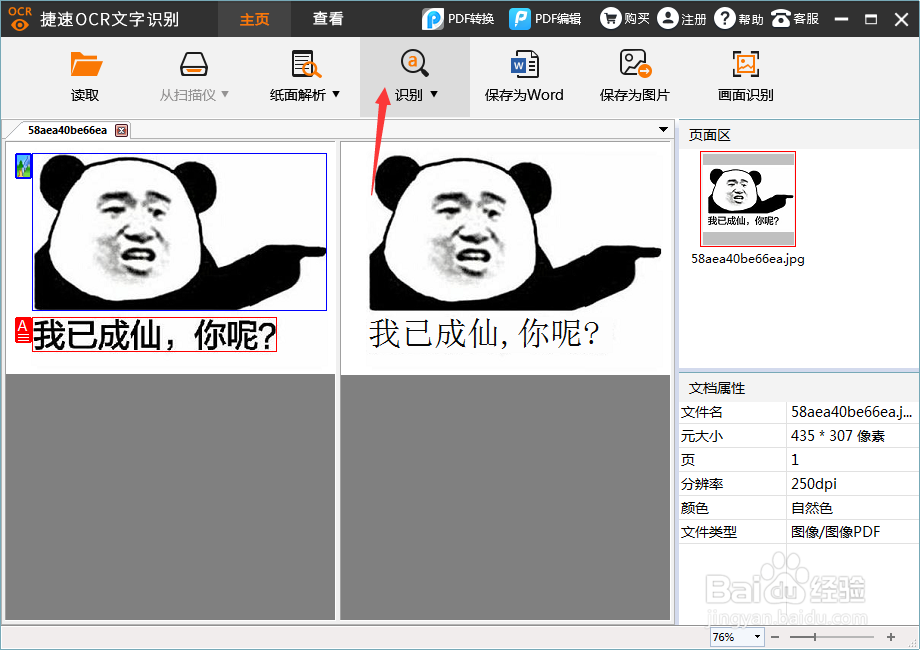Expand the 从扫描仪 dropdown arrow

[225, 94]
